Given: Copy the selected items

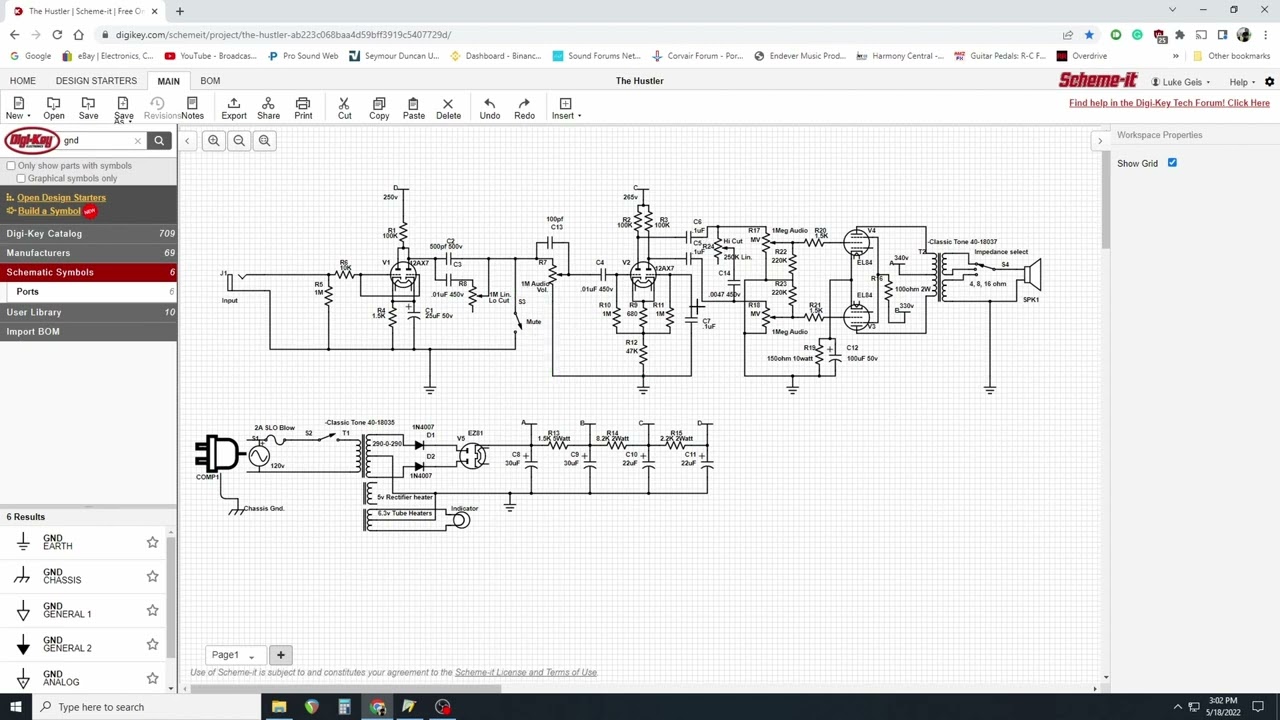Looking at the screenshot, I should click(x=379, y=108).
